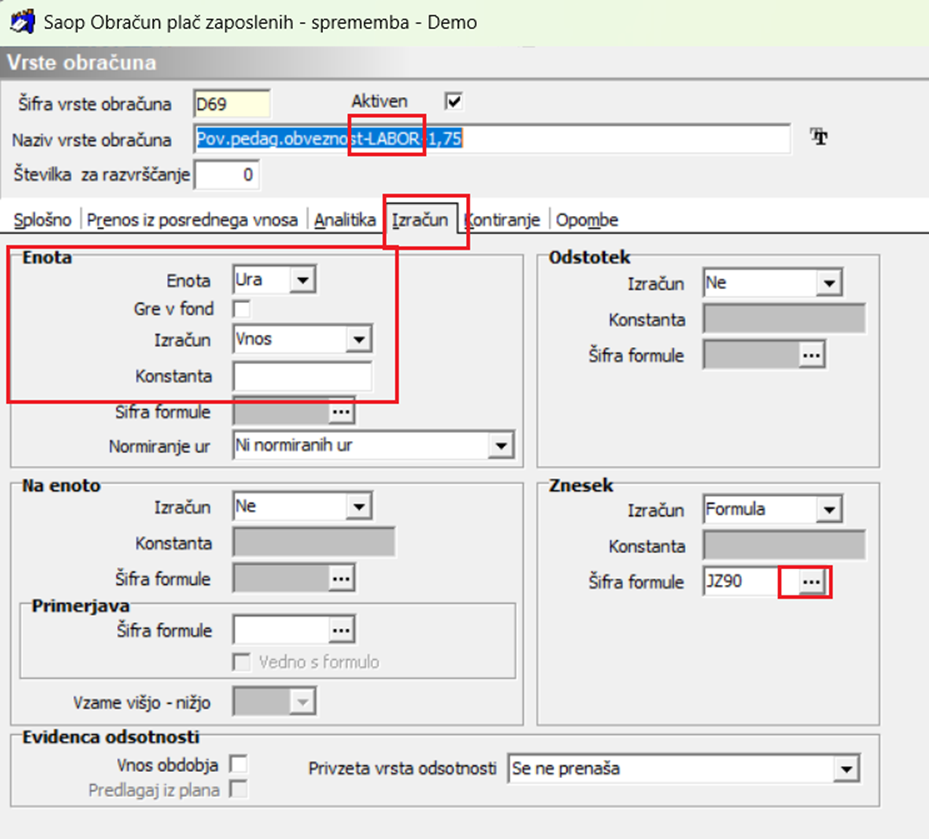Toggle the Aktiven checkbox
Image resolution: width=929 pixels, height=839 pixels.
pyautogui.click(x=454, y=101)
